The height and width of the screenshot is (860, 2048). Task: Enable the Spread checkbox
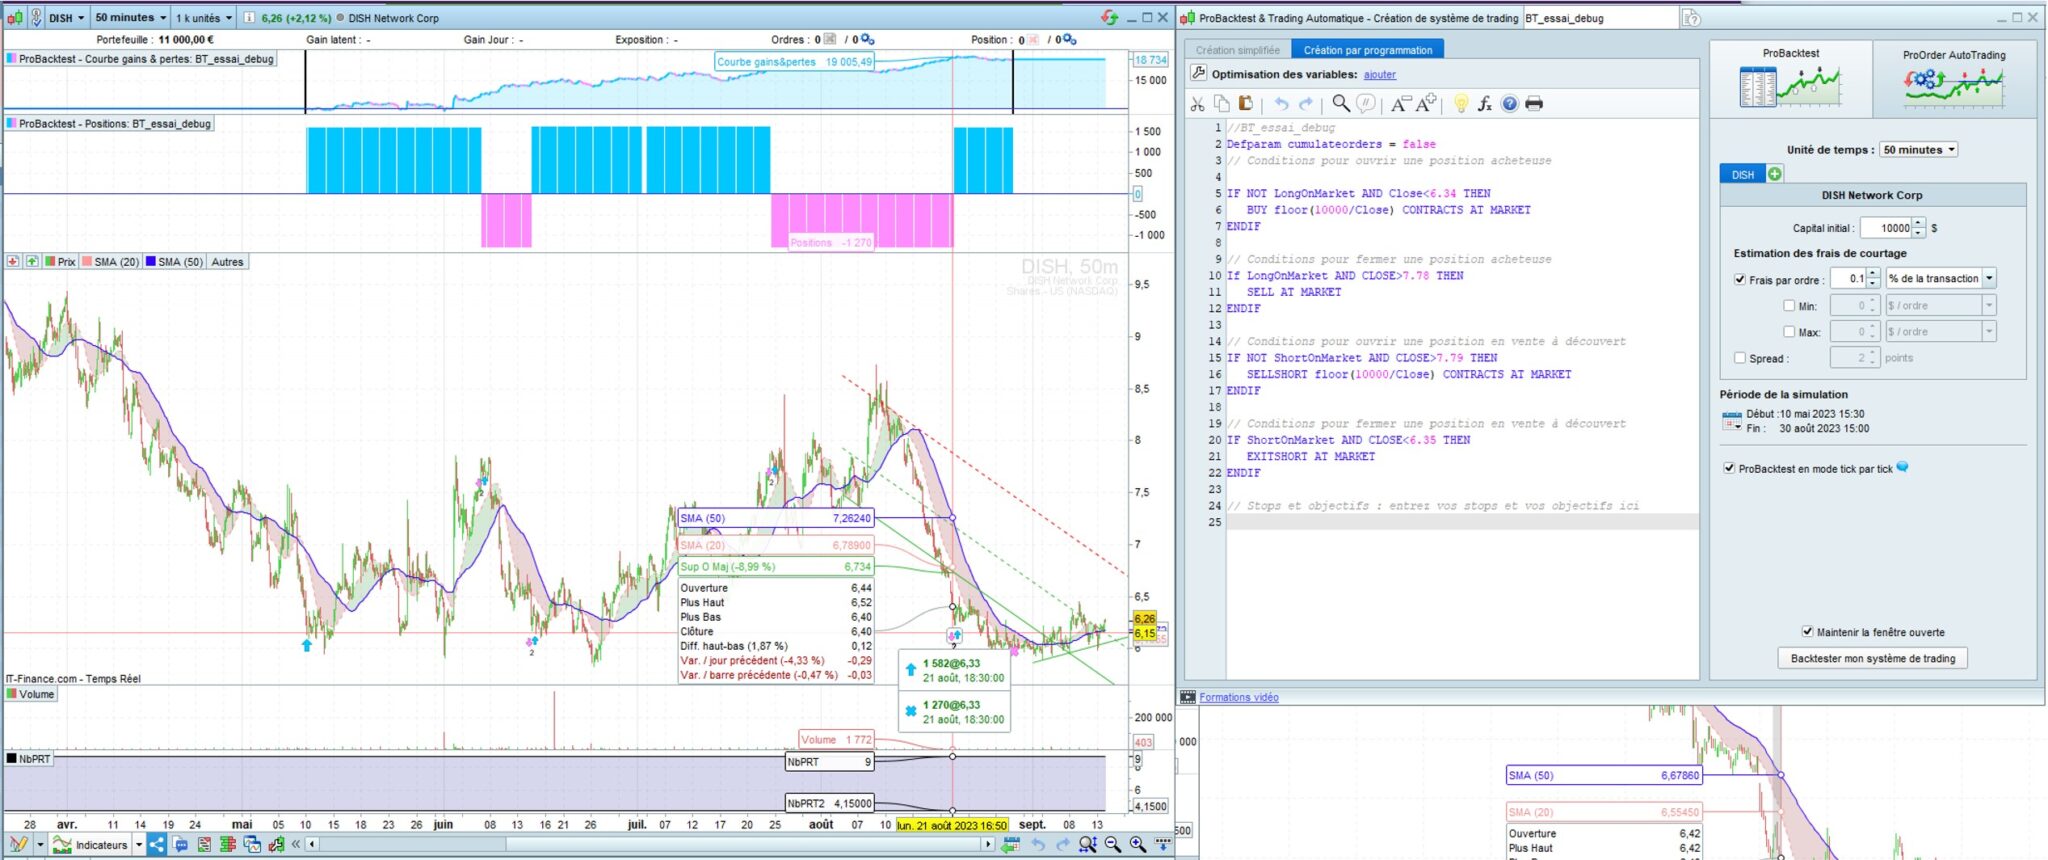pyautogui.click(x=1740, y=358)
